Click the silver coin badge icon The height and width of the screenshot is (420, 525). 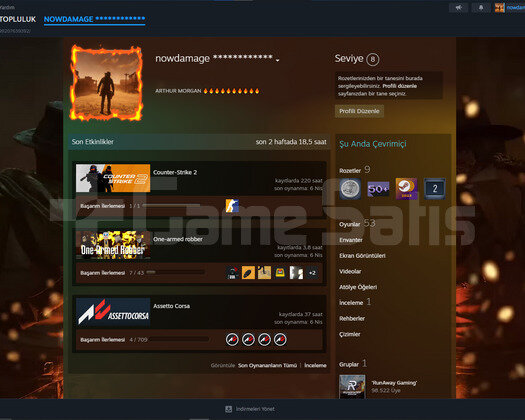(350, 189)
